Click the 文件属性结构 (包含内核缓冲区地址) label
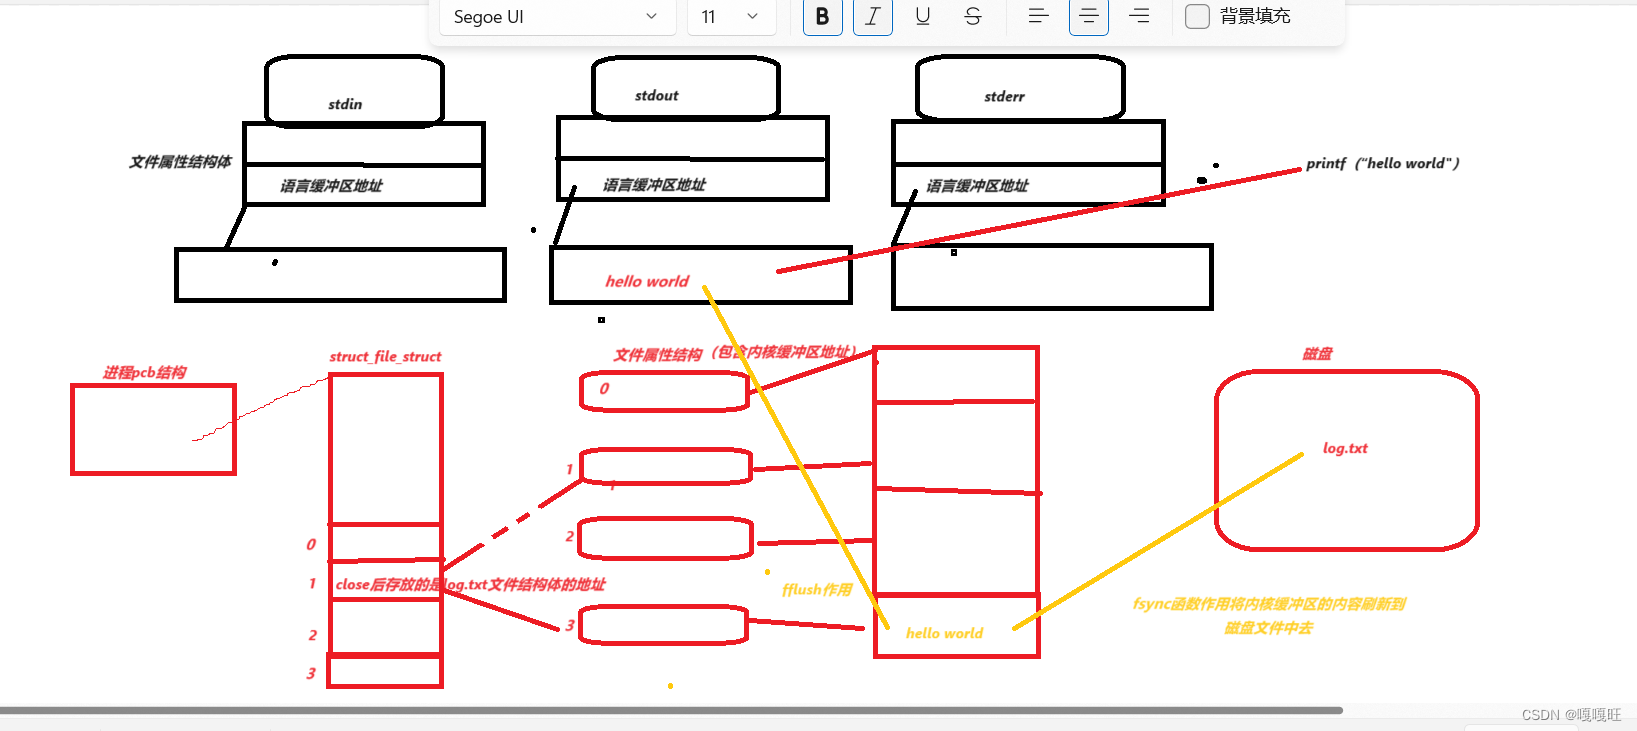Screen dimensions: 1637x731 pos(735,354)
